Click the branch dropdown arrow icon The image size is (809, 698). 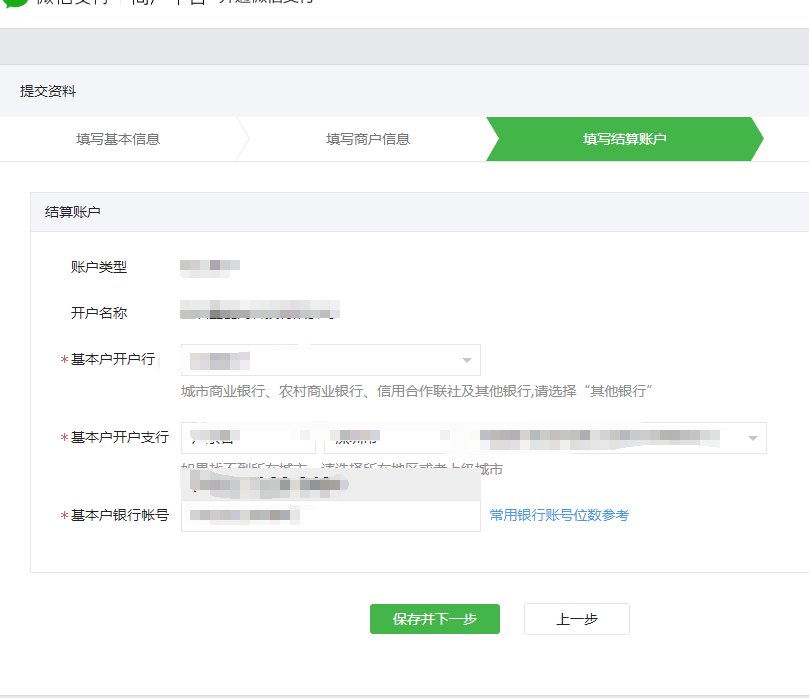pyautogui.click(x=752, y=438)
